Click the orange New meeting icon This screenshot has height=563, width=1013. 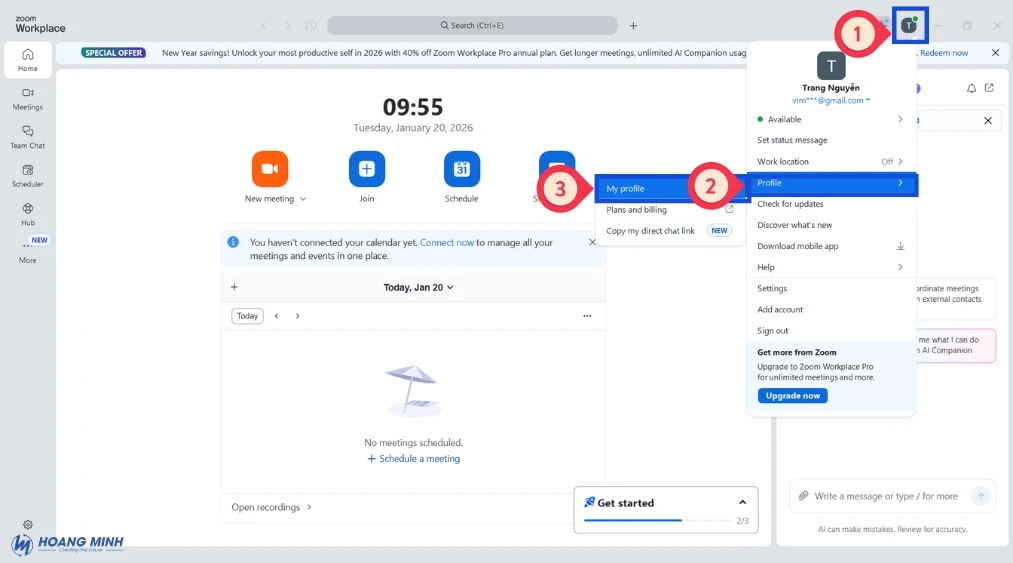coord(269,169)
